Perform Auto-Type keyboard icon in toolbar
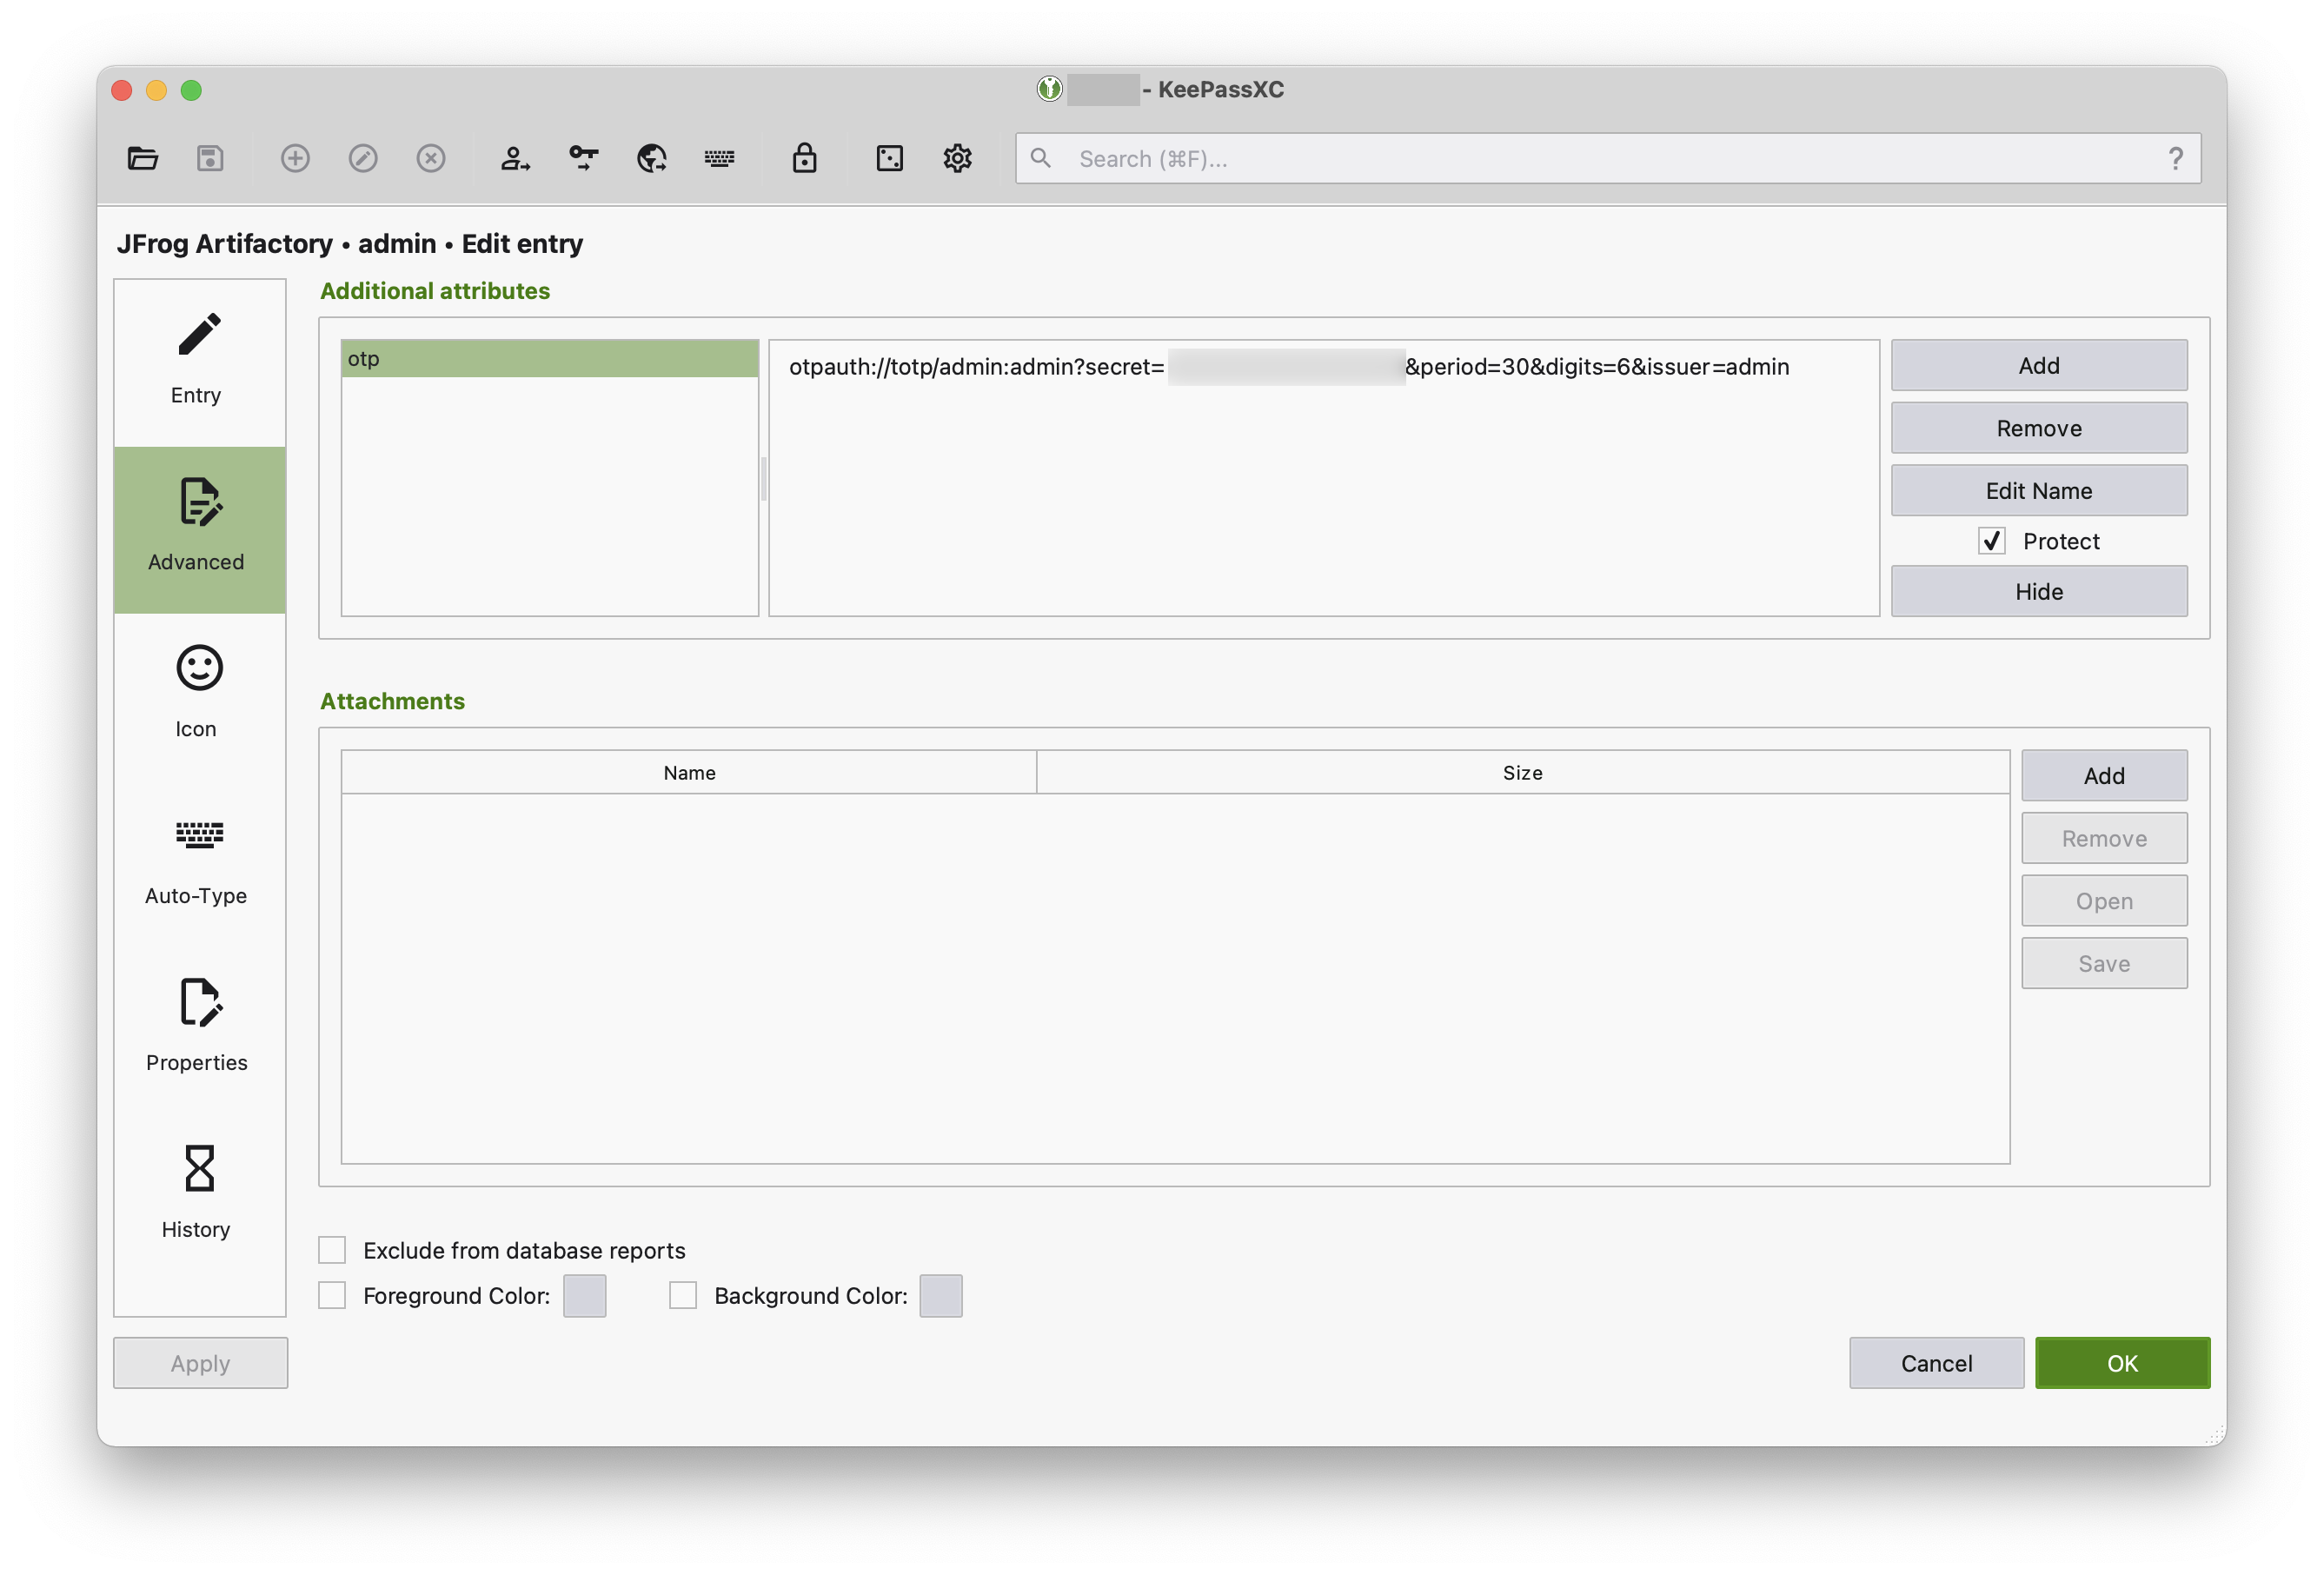 [720, 158]
